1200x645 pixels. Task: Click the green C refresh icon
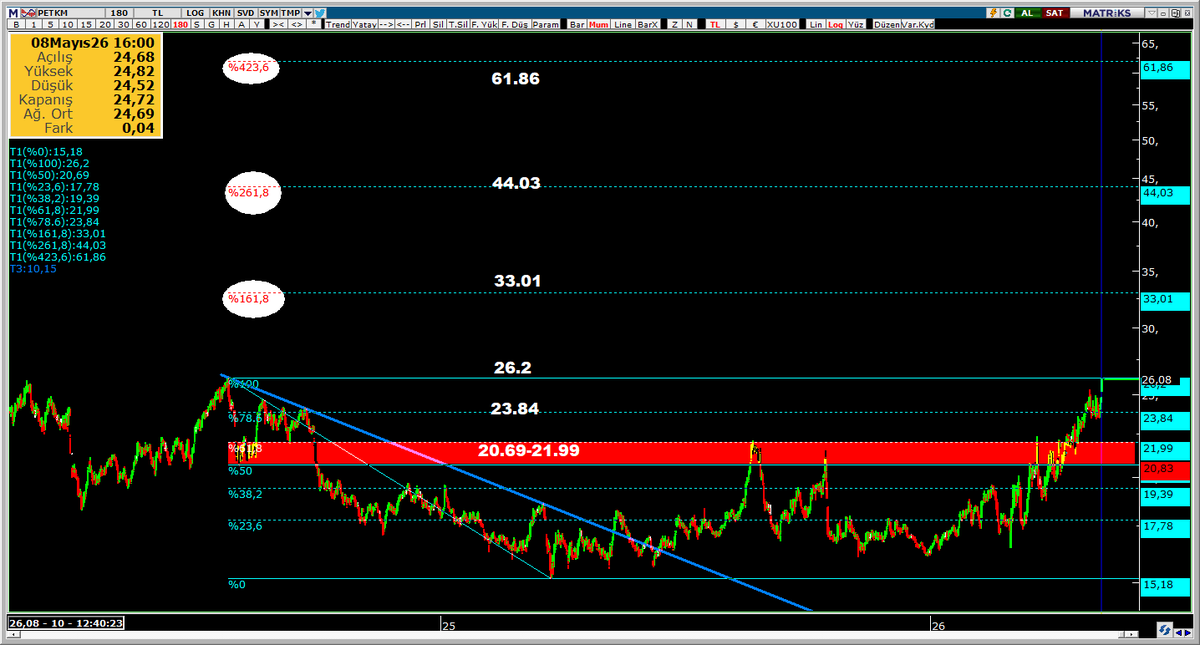point(1007,13)
